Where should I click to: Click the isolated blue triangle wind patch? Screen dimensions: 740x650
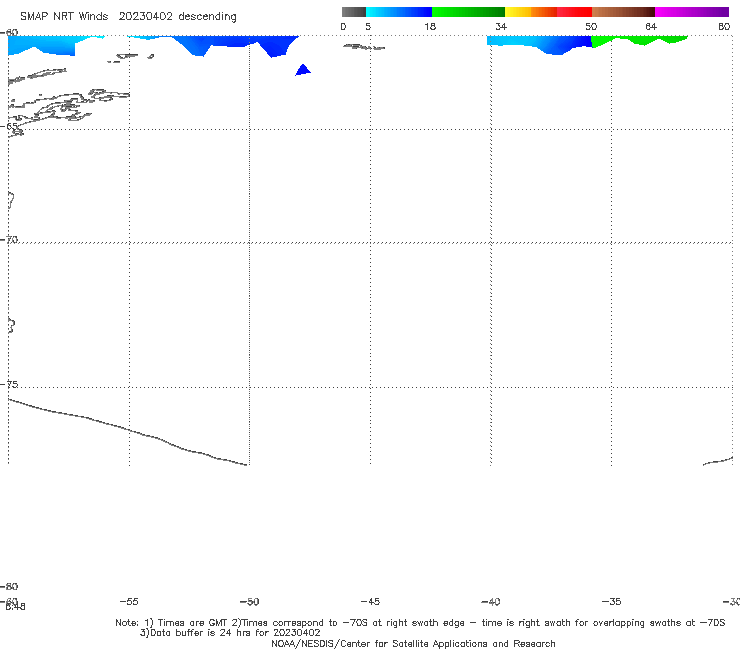303,70
